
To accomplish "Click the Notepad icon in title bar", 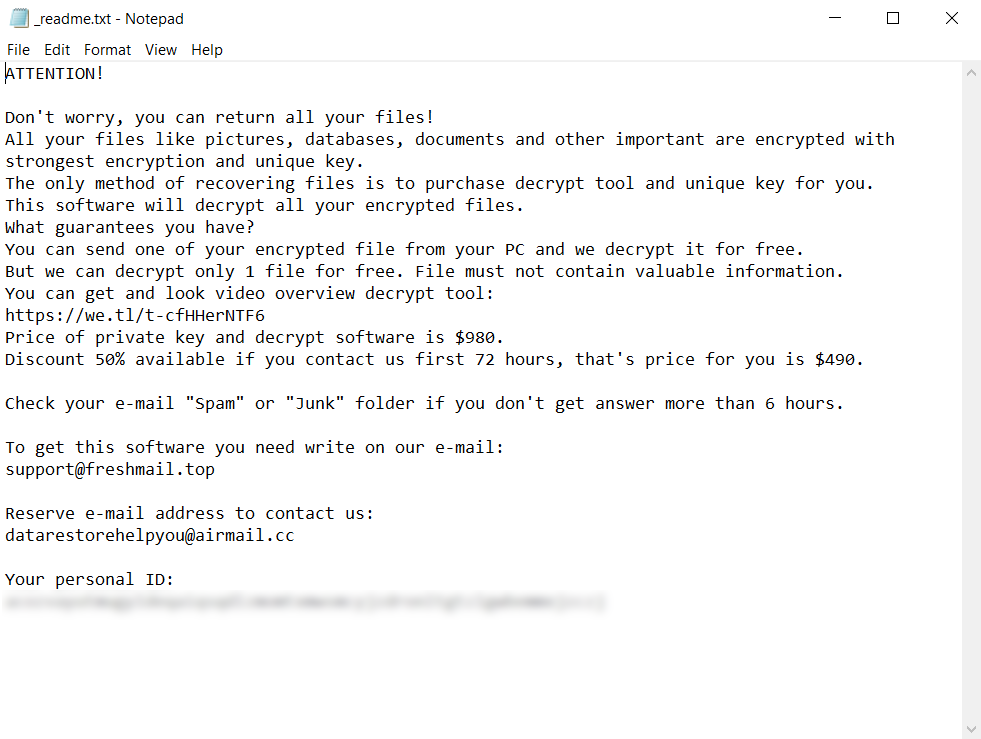I will point(19,18).
